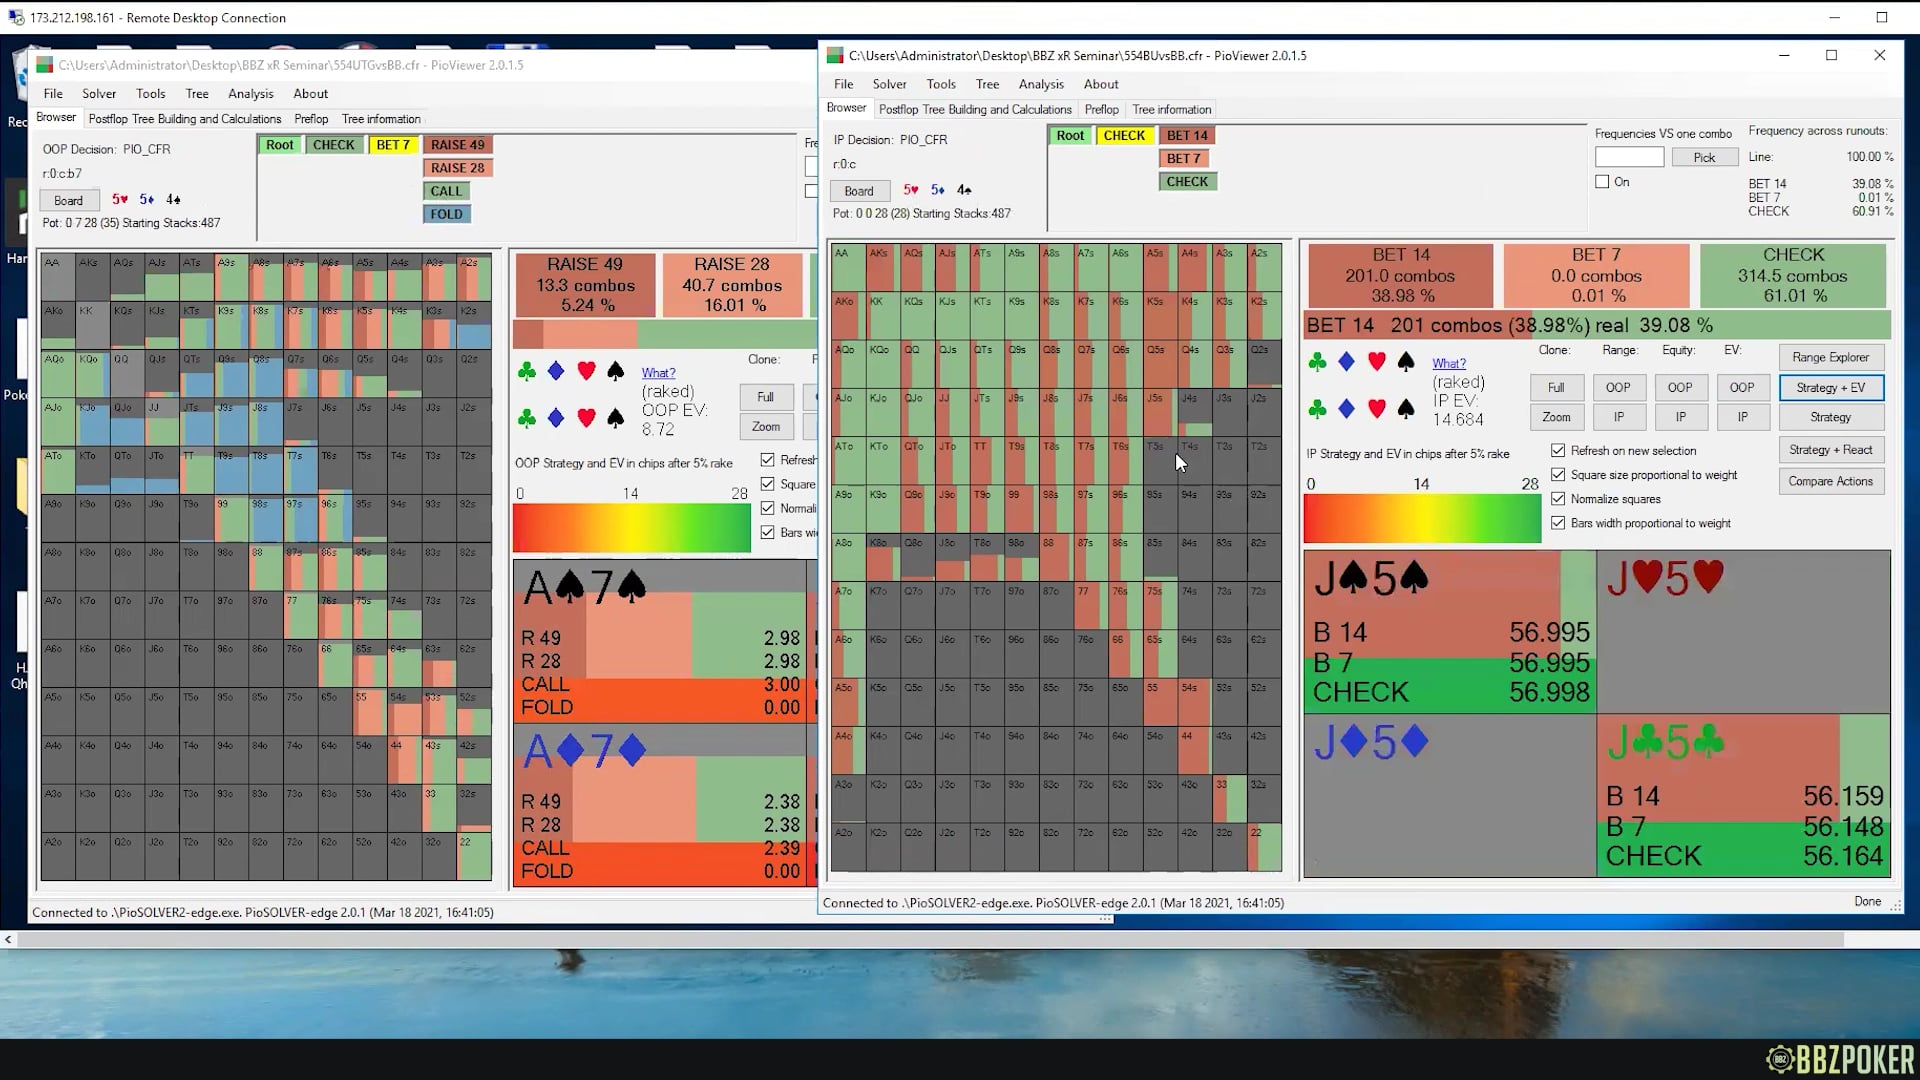Select the BET 14 node in the decision tree
The width and height of the screenshot is (1920, 1080).
point(1188,135)
